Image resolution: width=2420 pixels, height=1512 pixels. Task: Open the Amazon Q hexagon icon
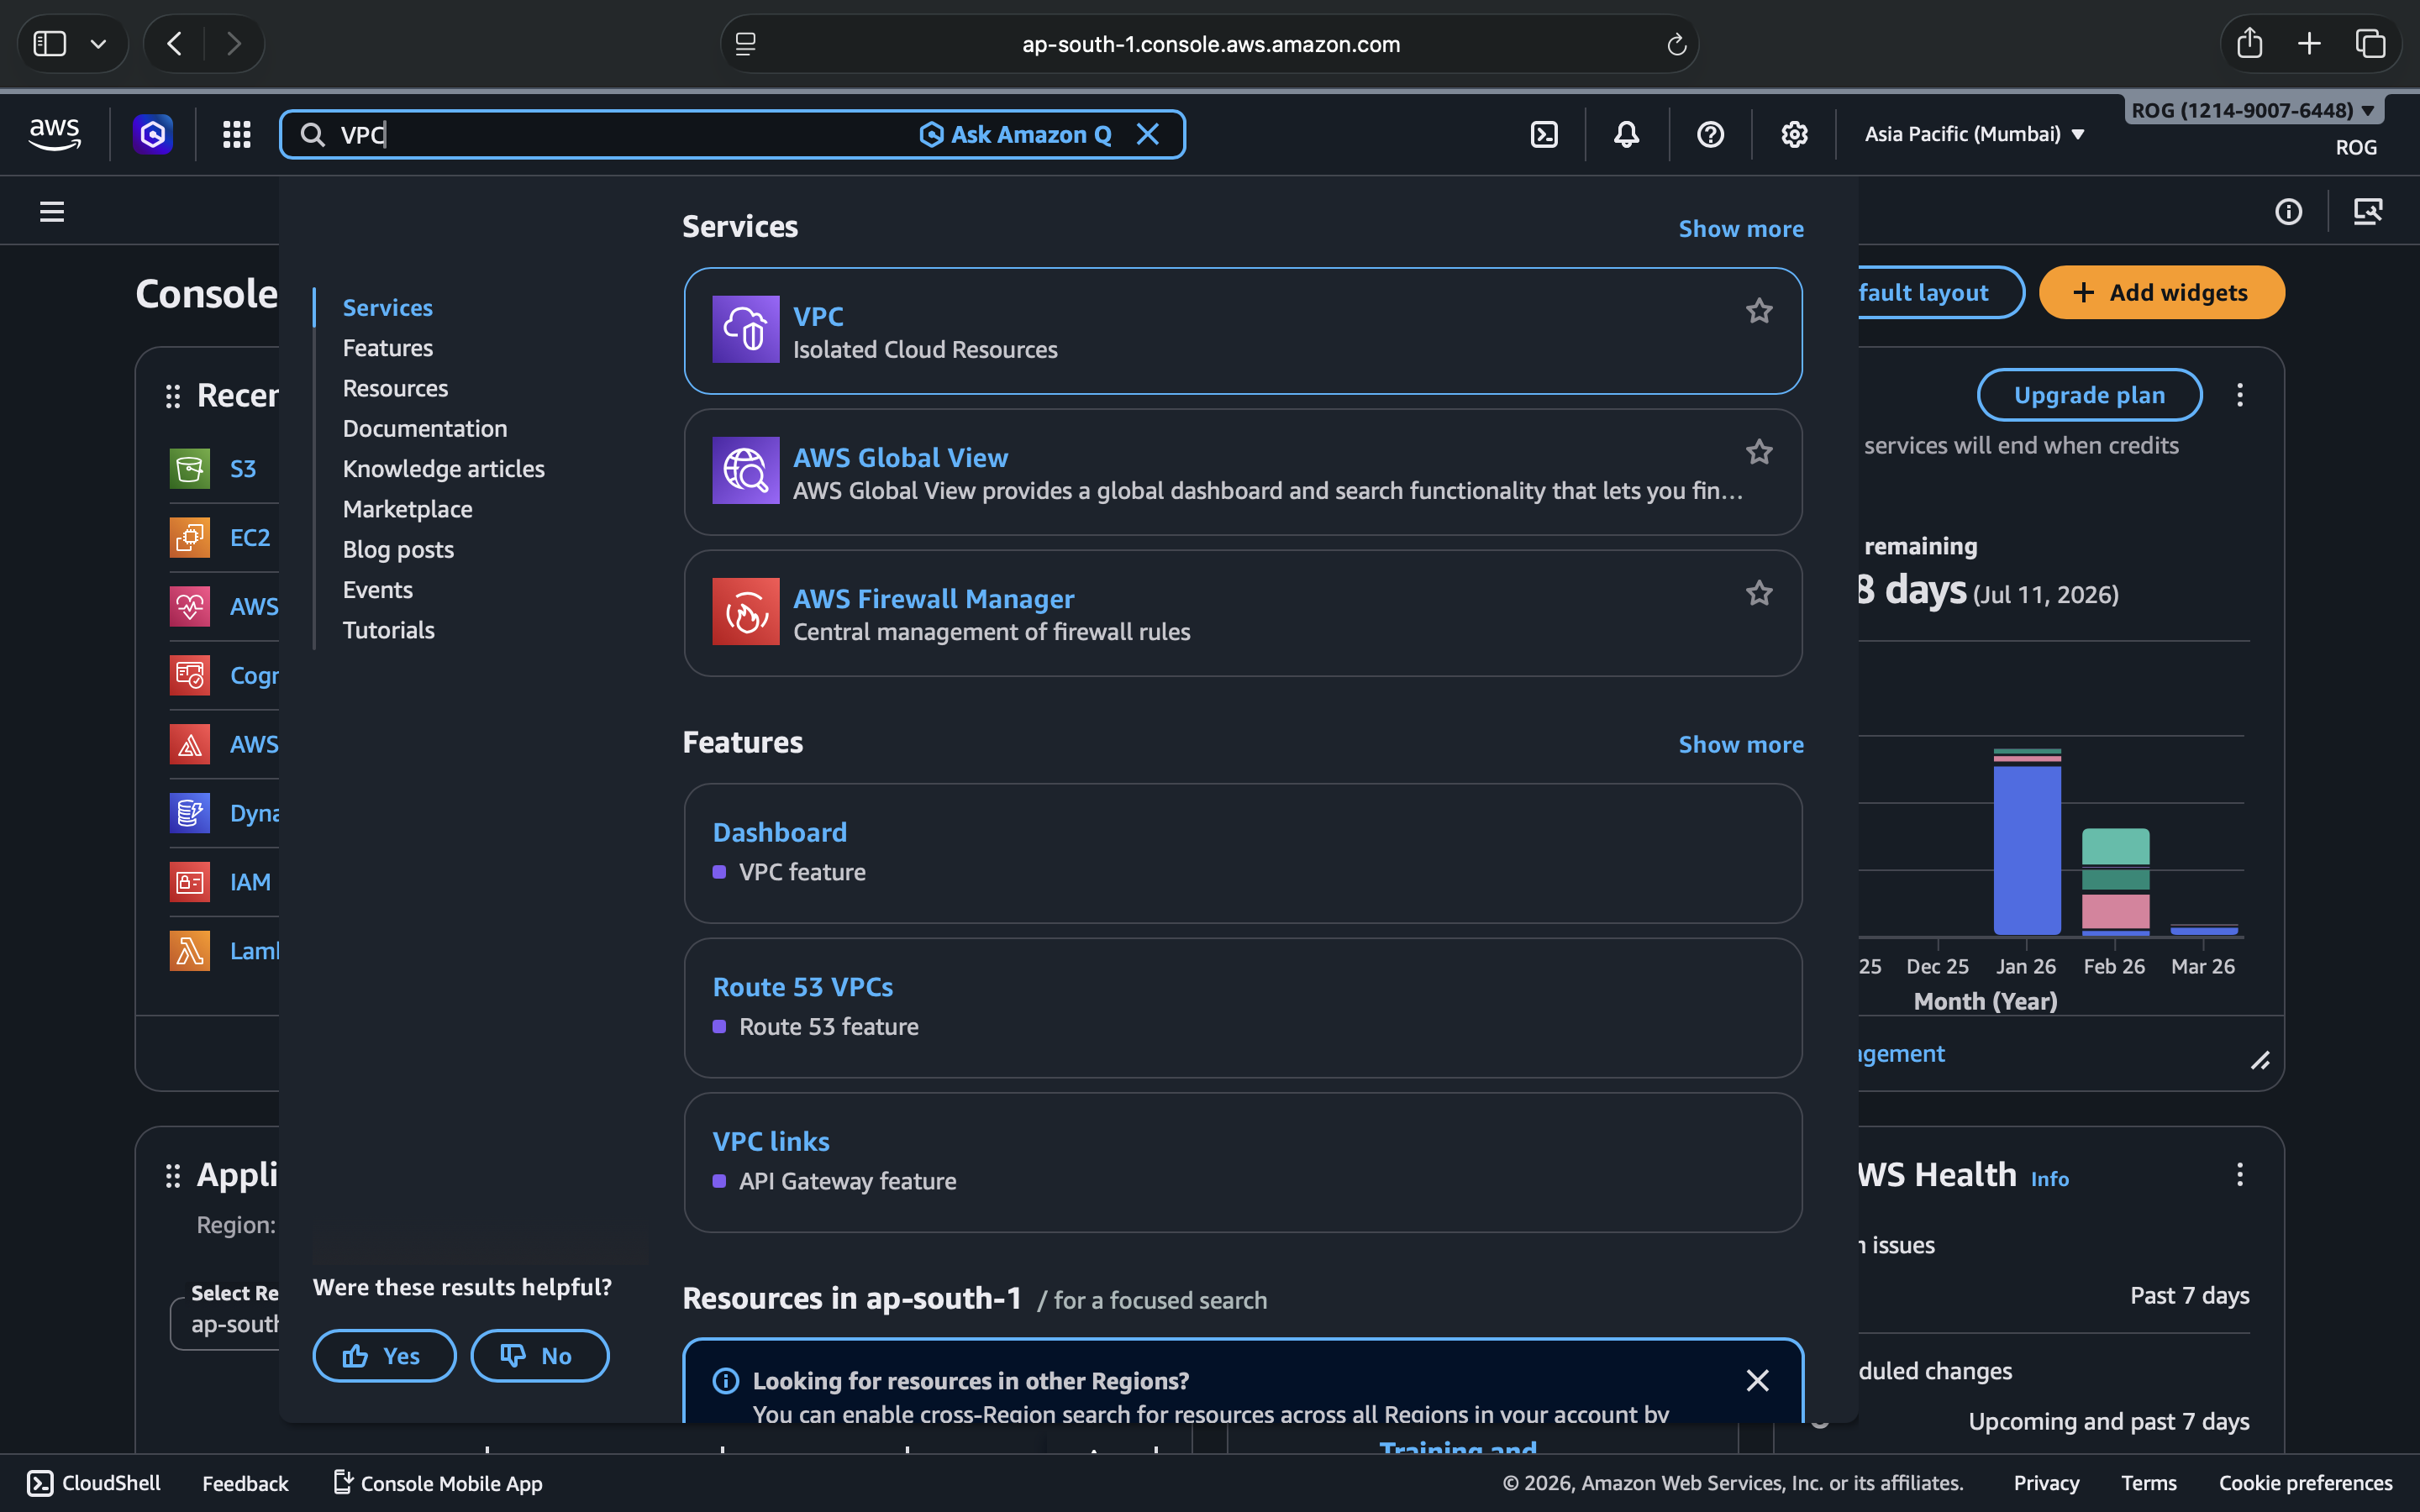[153, 134]
